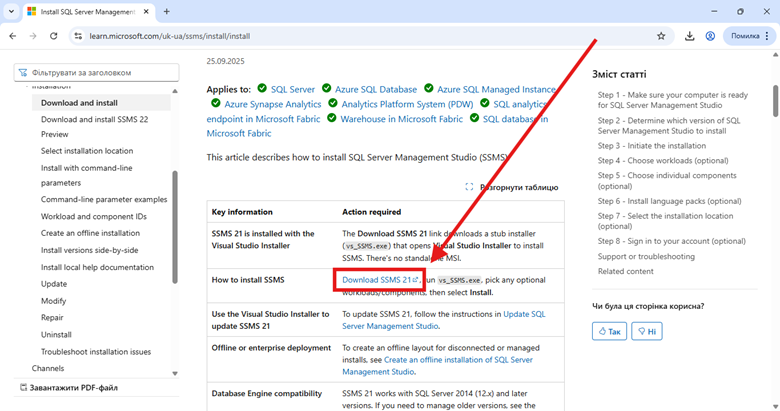Open Install versions side-by-side

pyautogui.click(x=90, y=250)
